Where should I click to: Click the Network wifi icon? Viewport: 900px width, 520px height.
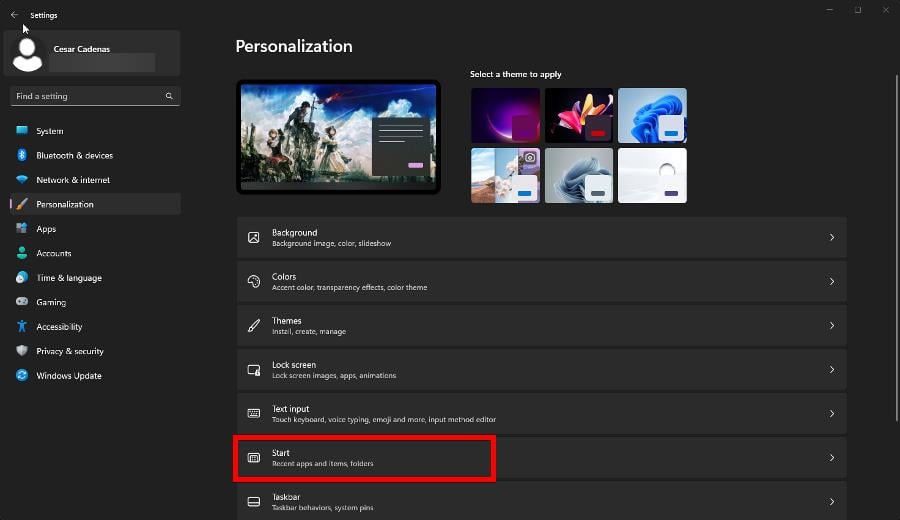click(x=22, y=179)
